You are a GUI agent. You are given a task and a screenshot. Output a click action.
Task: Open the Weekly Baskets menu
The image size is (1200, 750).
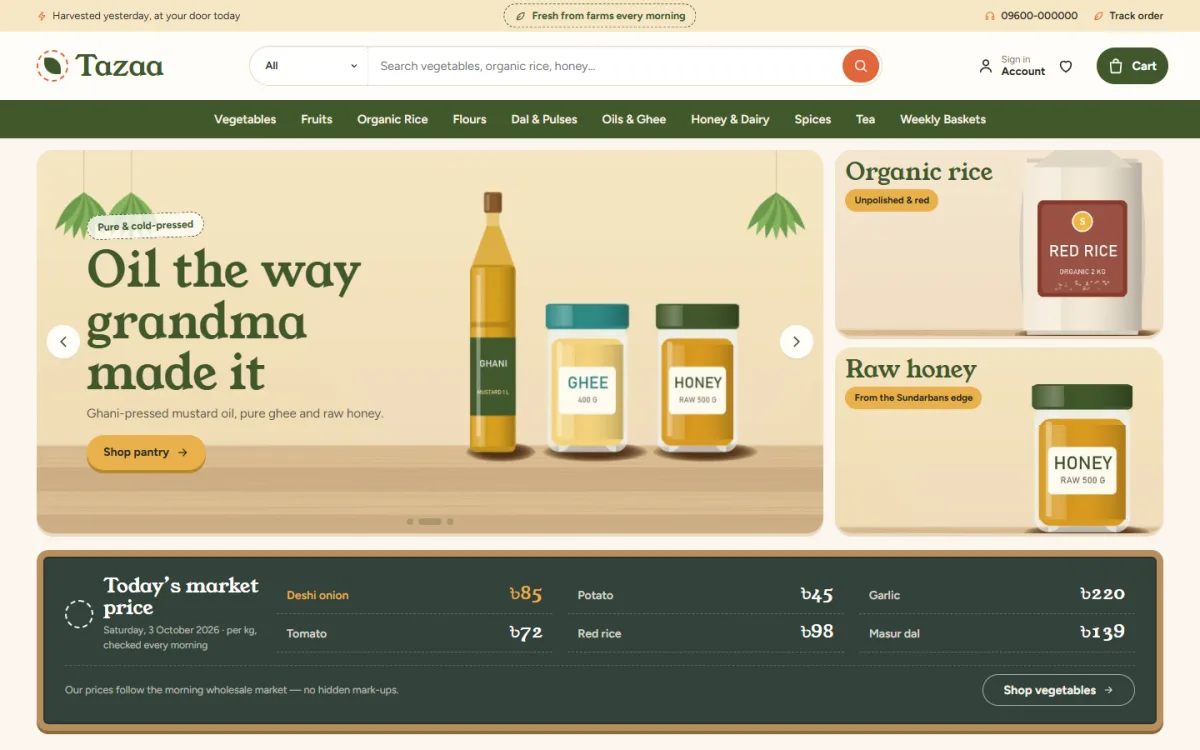943,119
